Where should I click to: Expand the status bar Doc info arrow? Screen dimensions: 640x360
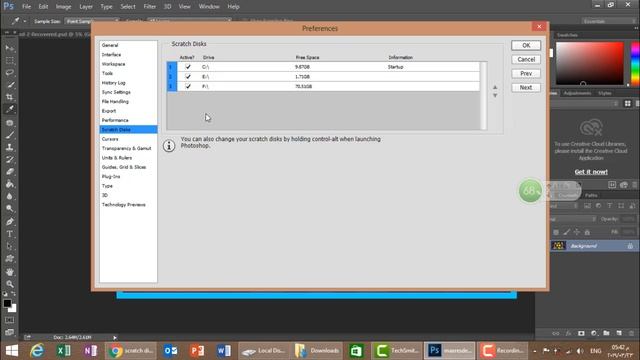[x=115, y=338]
